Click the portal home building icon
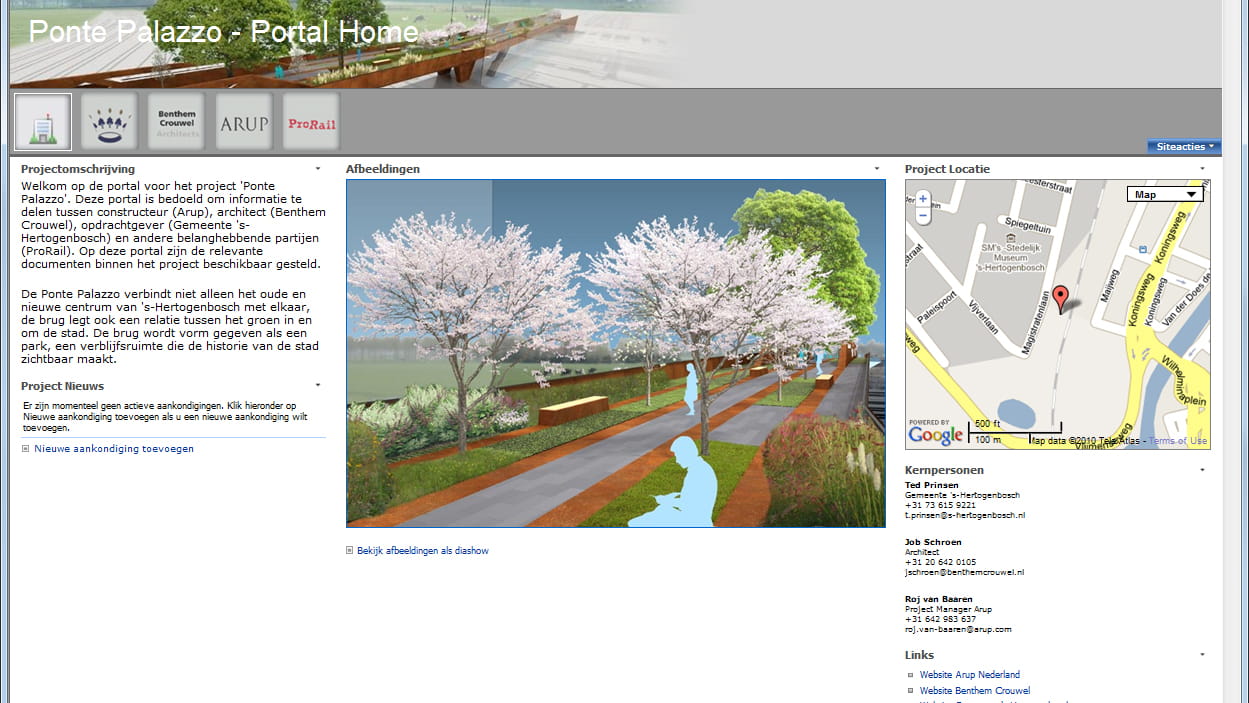1249x703 pixels. tap(43, 122)
